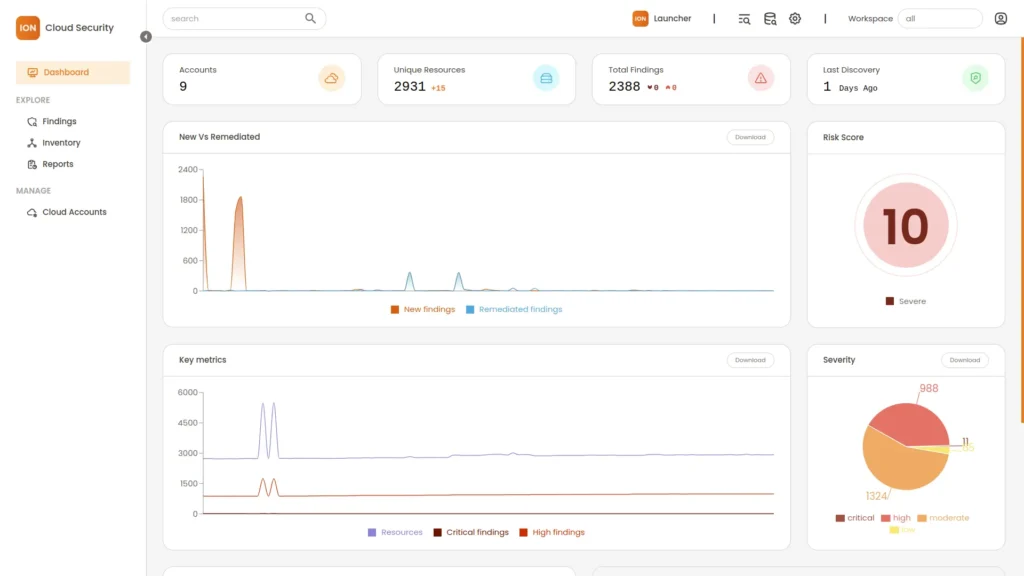1024x576 pixels.
Task: Click the Days Ago text
Action: (x=858, y=88)
